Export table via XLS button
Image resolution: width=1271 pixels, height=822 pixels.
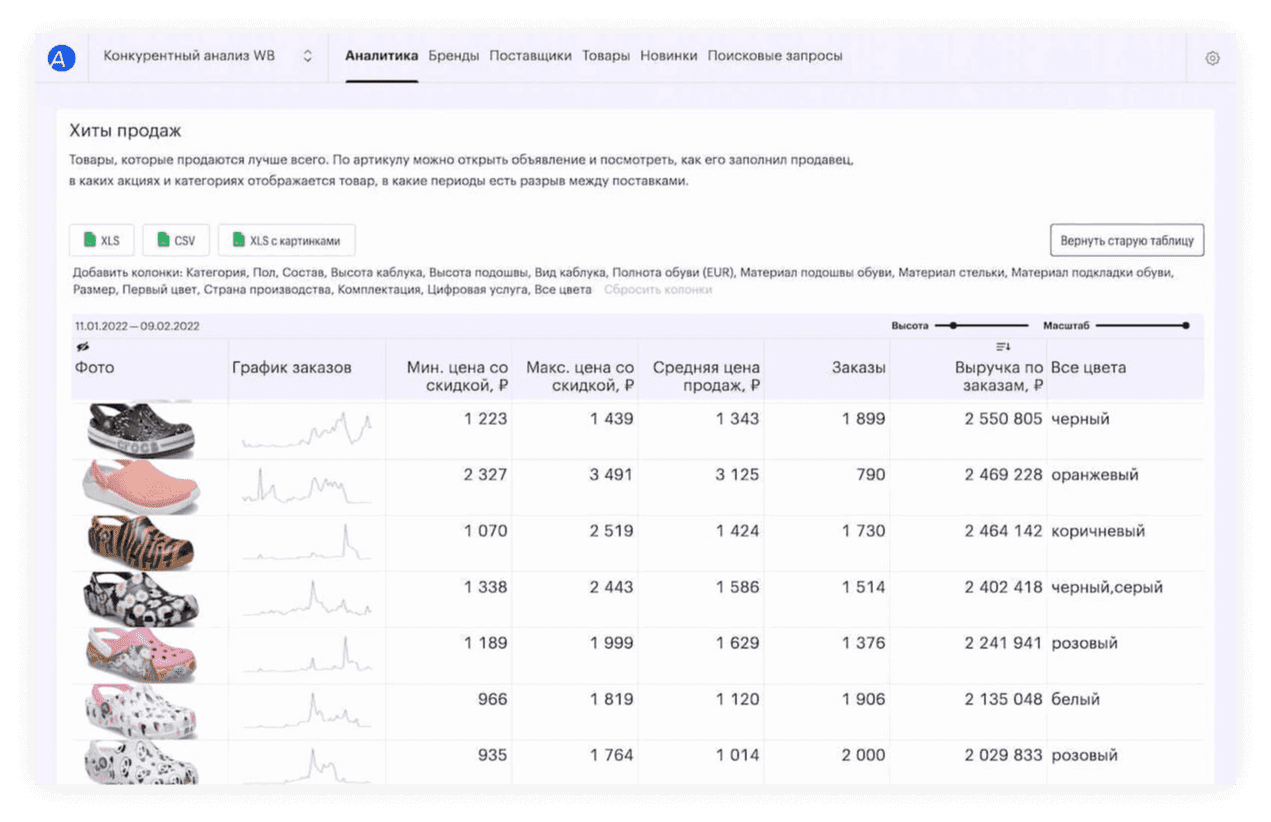101,240
